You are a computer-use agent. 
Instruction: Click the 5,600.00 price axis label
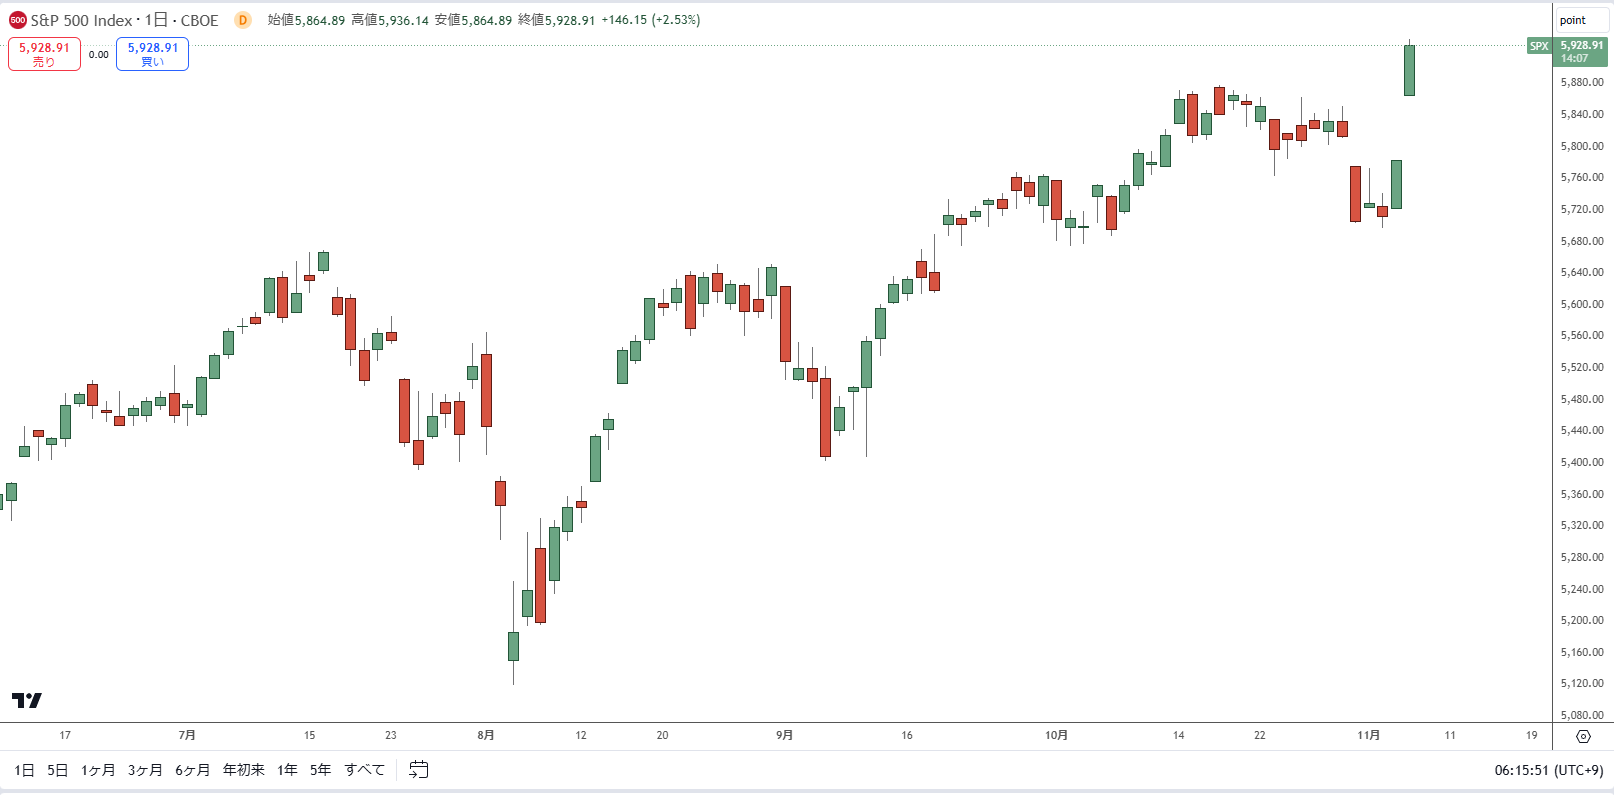coord(1582,304)
